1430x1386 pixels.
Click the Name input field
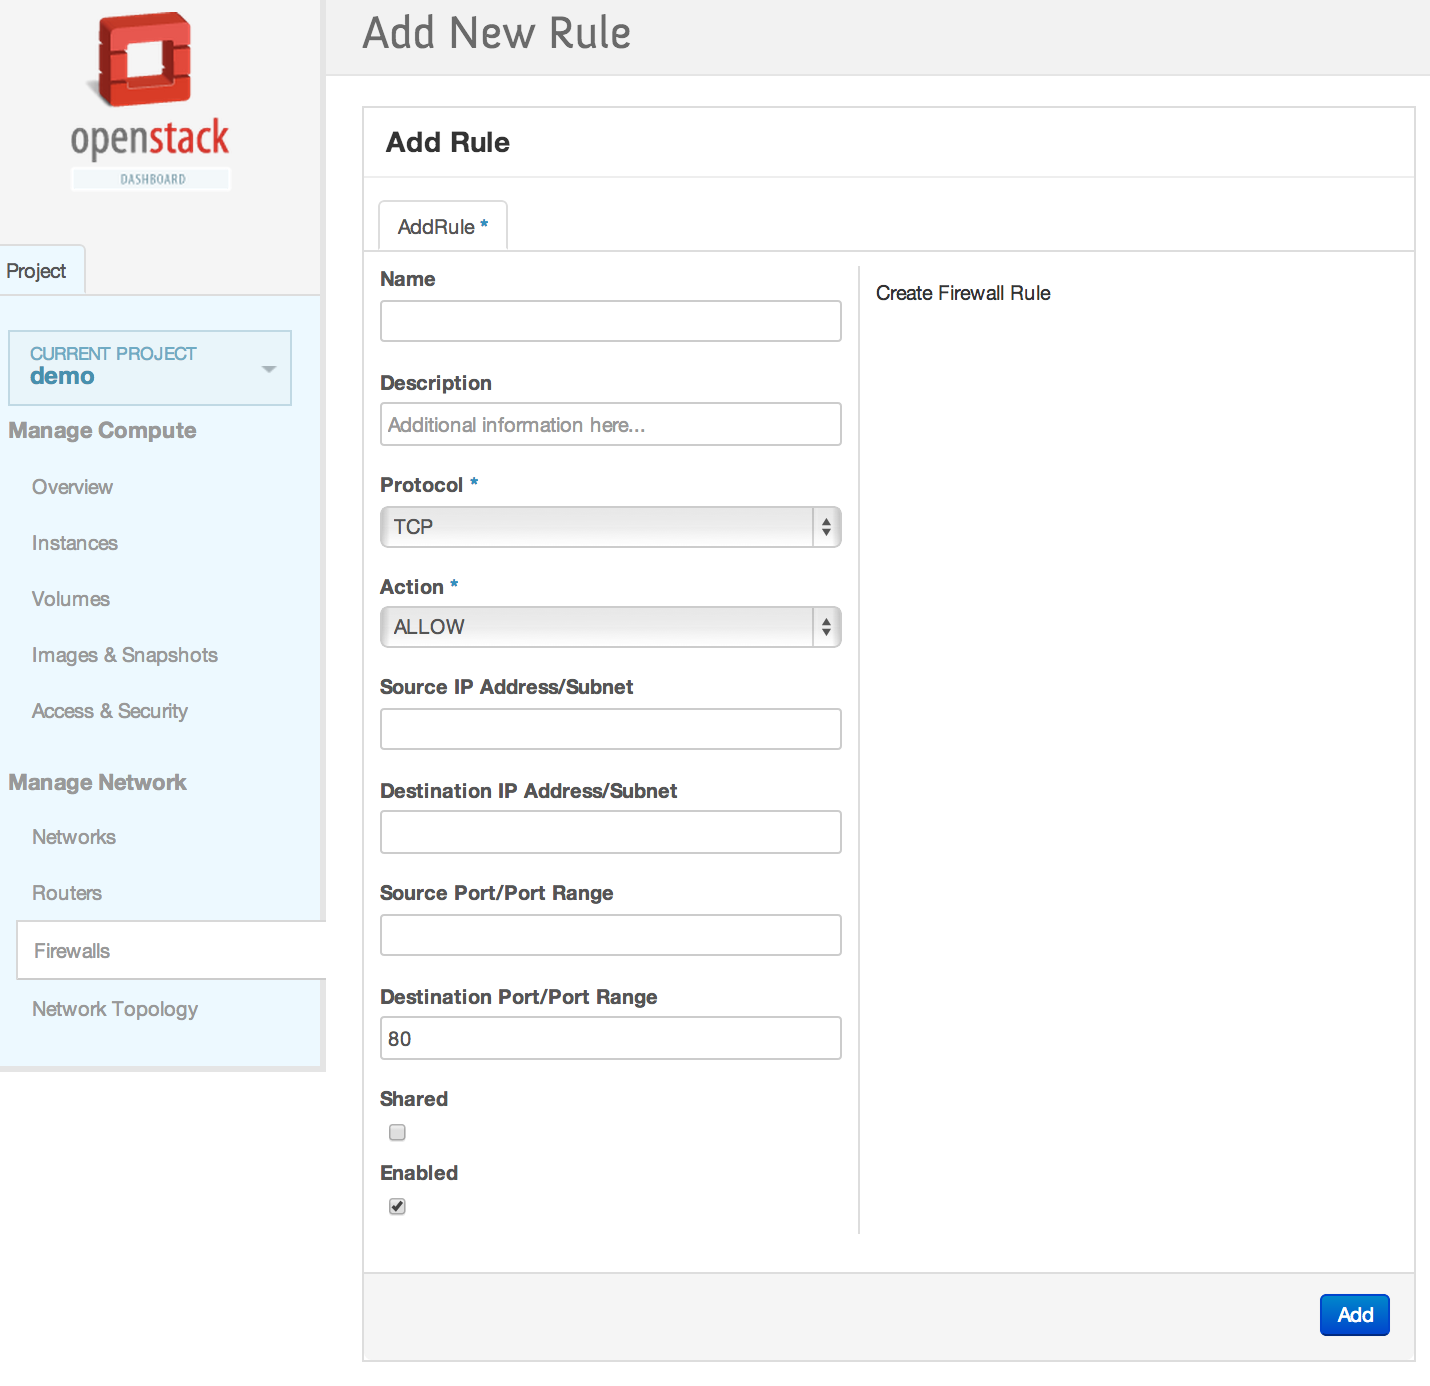[x=610, y=321]
